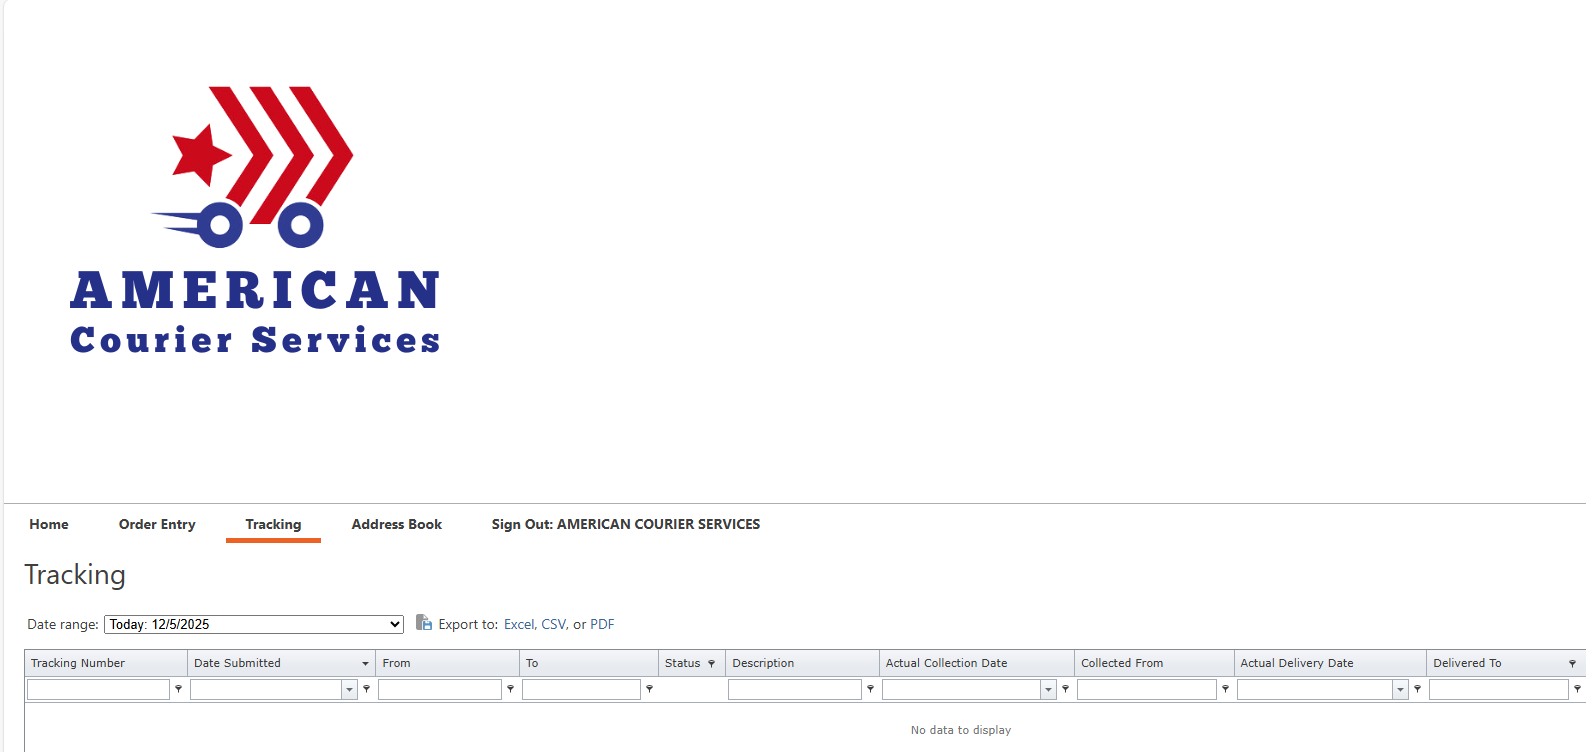Go to the Order Entry tab
Screen dimensions: 1586x752
(x=157, y=524)
